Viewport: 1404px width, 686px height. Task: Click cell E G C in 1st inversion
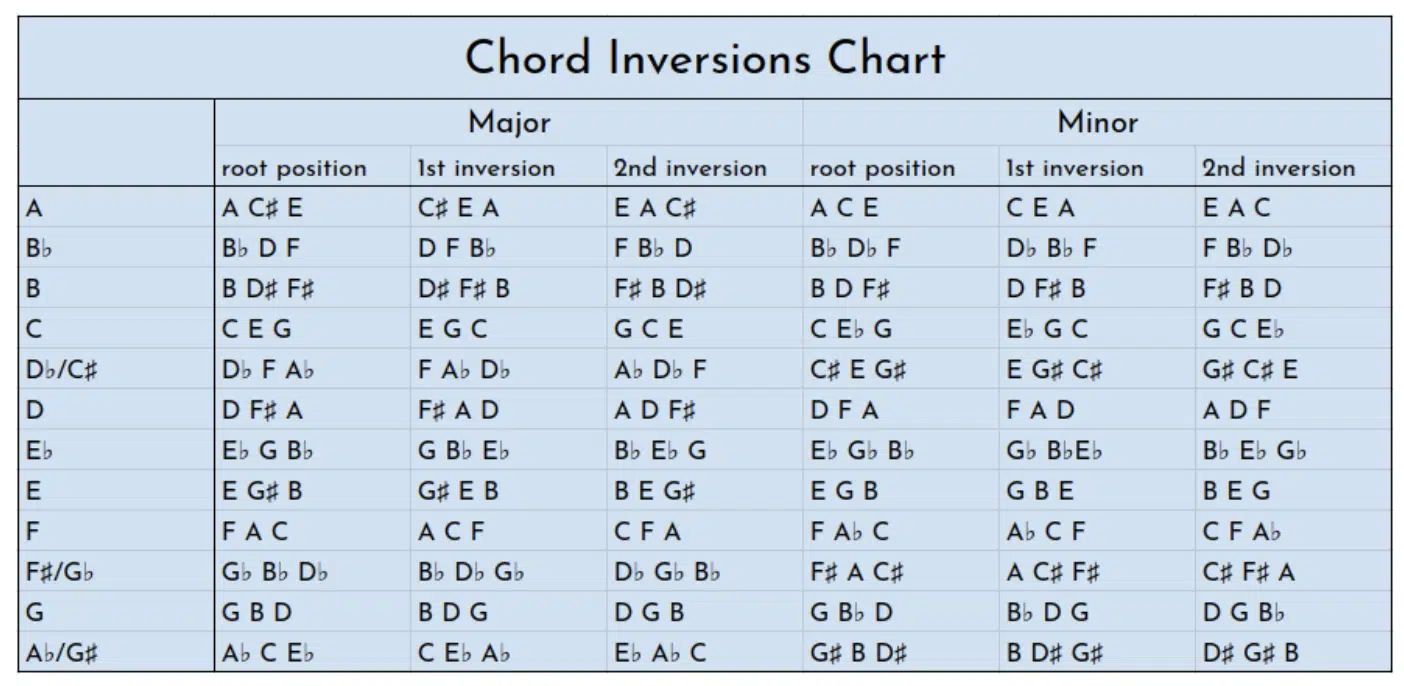pyautogui.click(x=452, y=330)
